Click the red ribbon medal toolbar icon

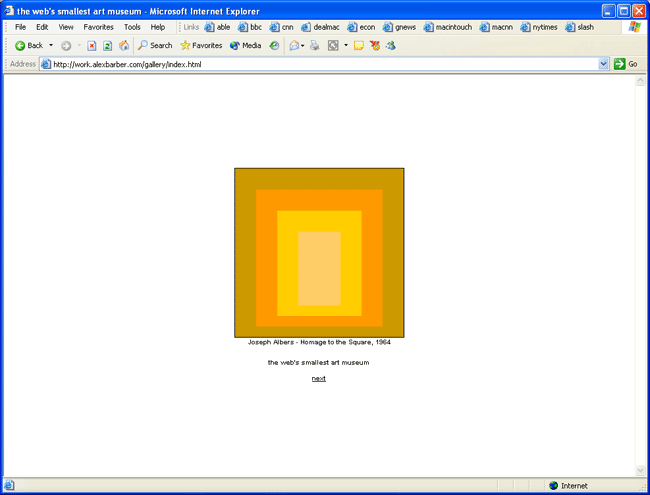(375, 46)
